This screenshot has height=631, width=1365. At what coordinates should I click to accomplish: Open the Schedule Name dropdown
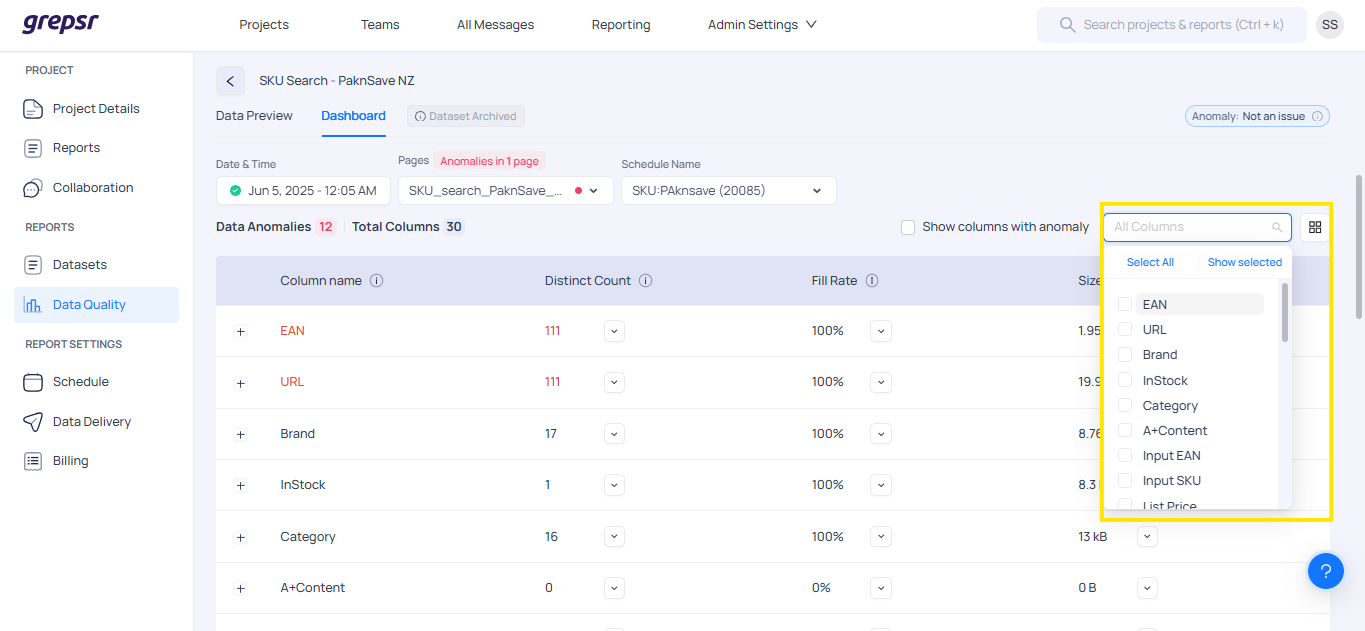pos(728,190)
